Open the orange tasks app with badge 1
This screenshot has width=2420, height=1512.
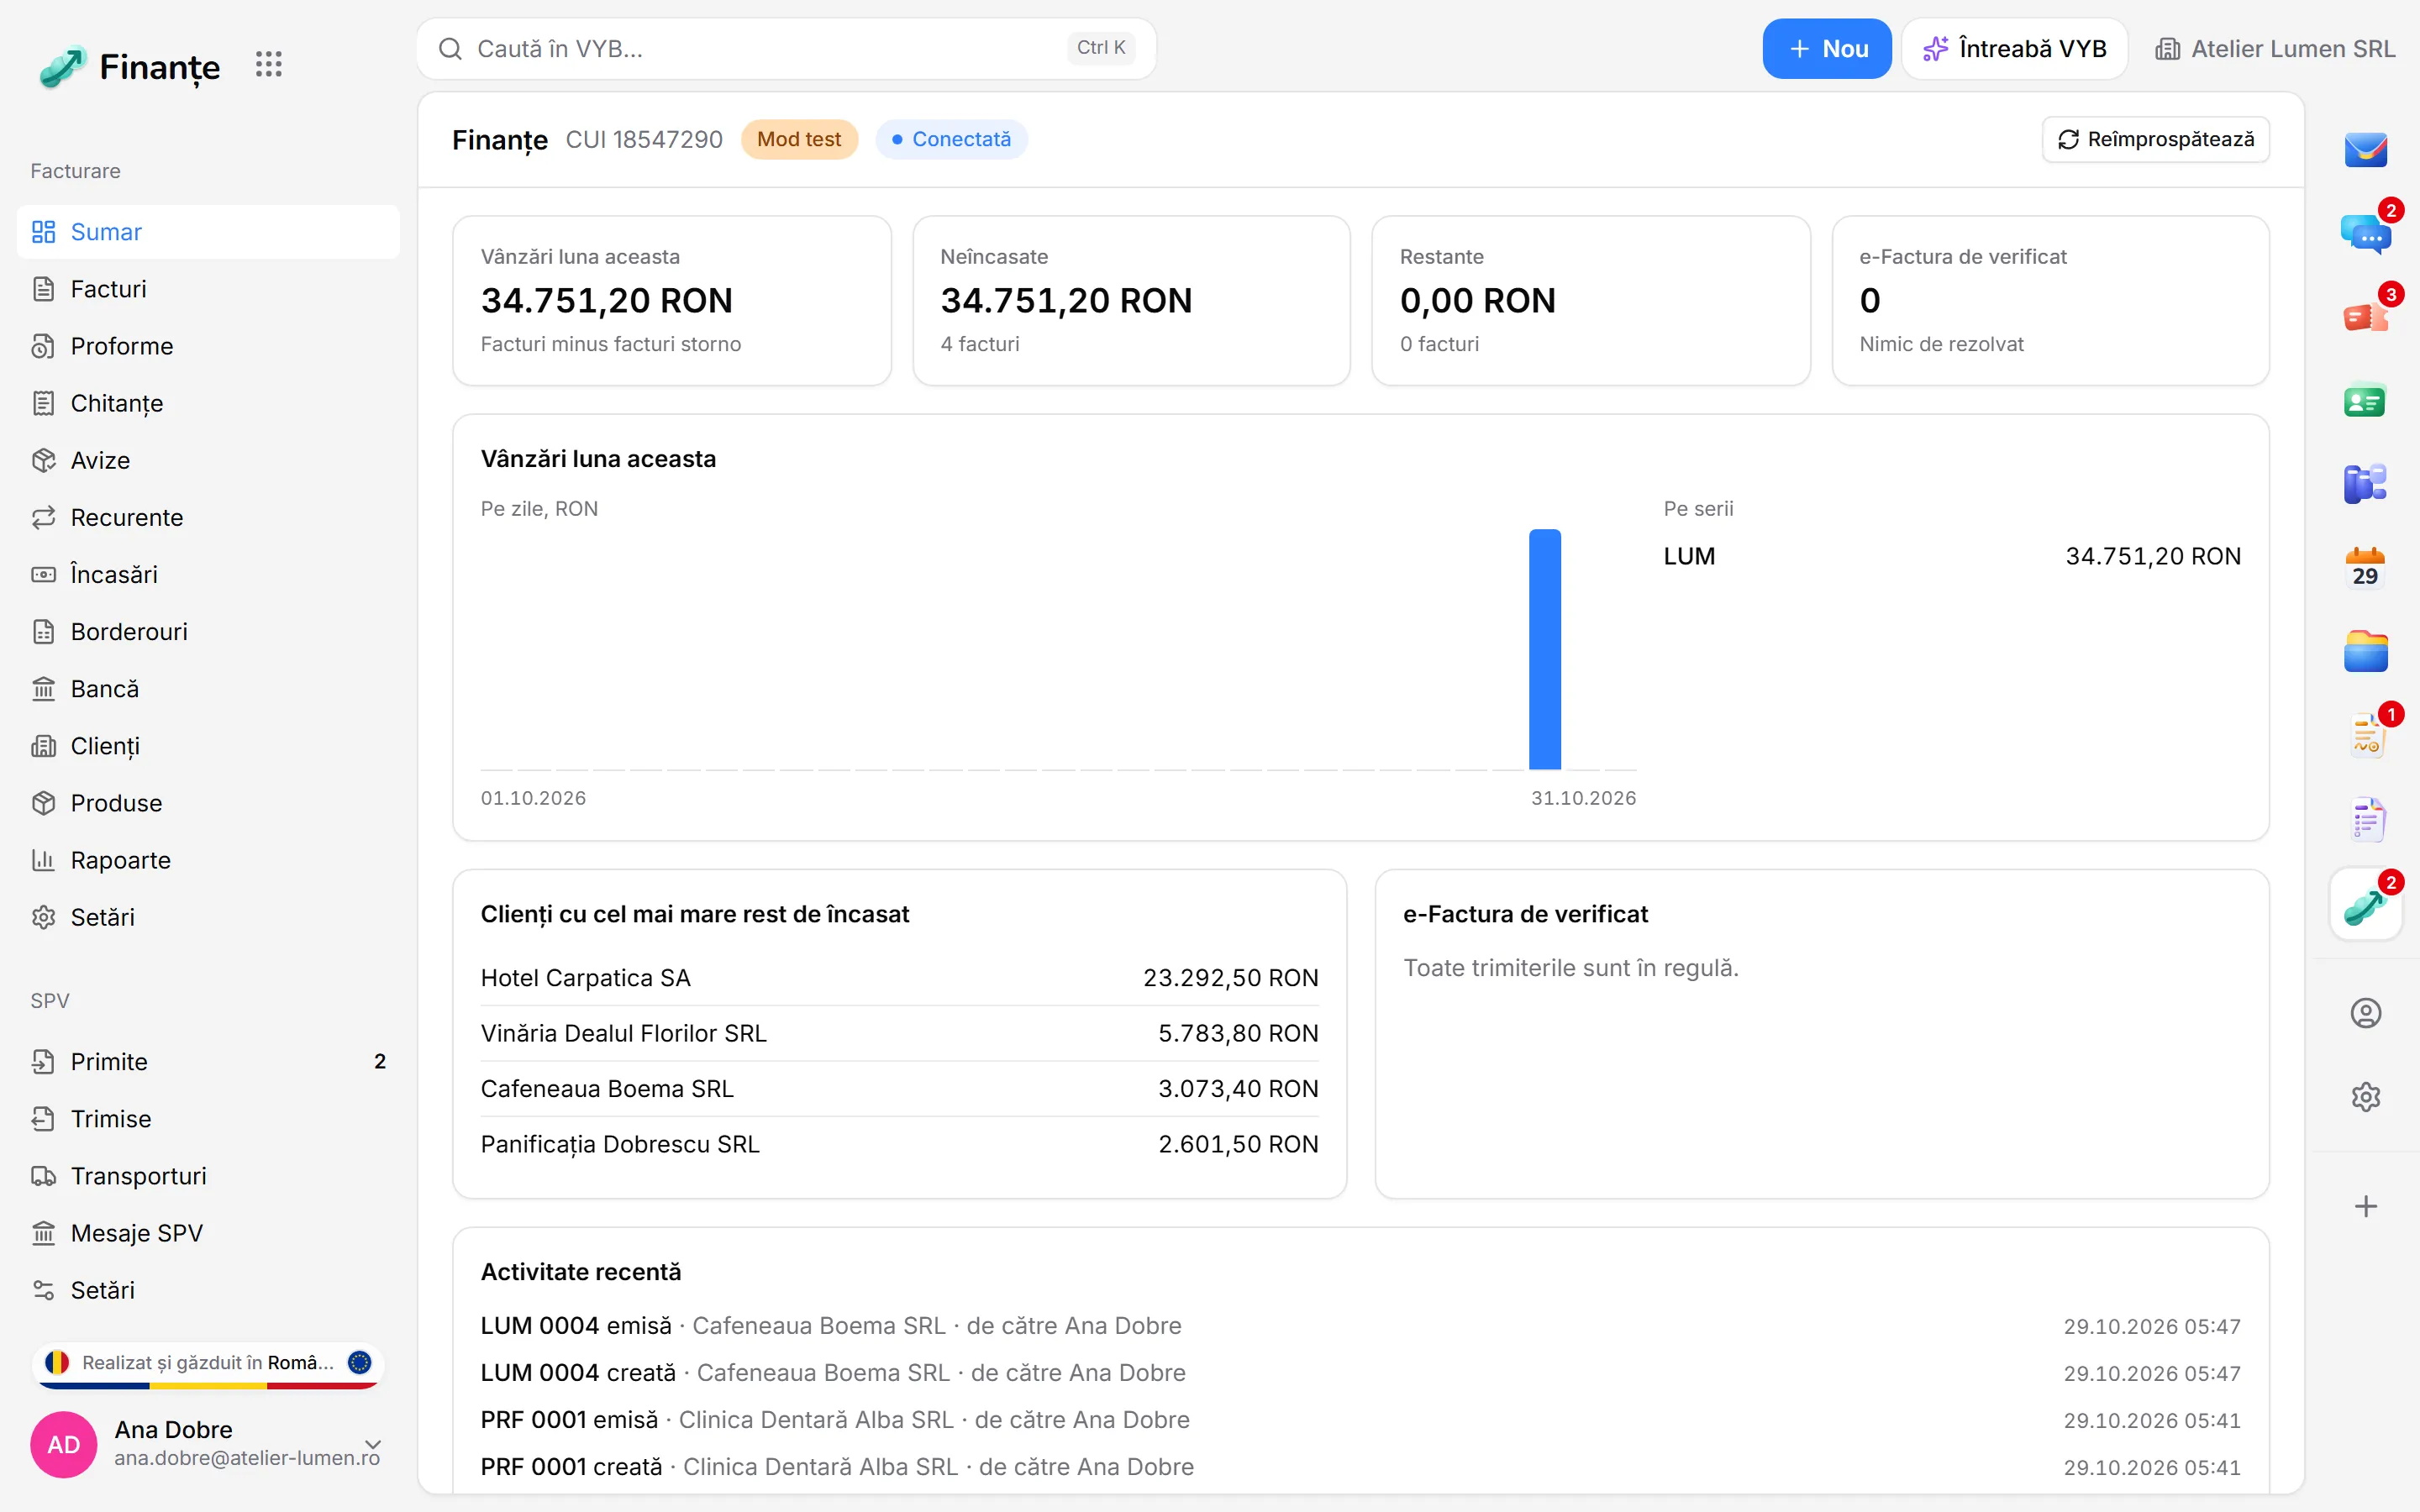2365,737
